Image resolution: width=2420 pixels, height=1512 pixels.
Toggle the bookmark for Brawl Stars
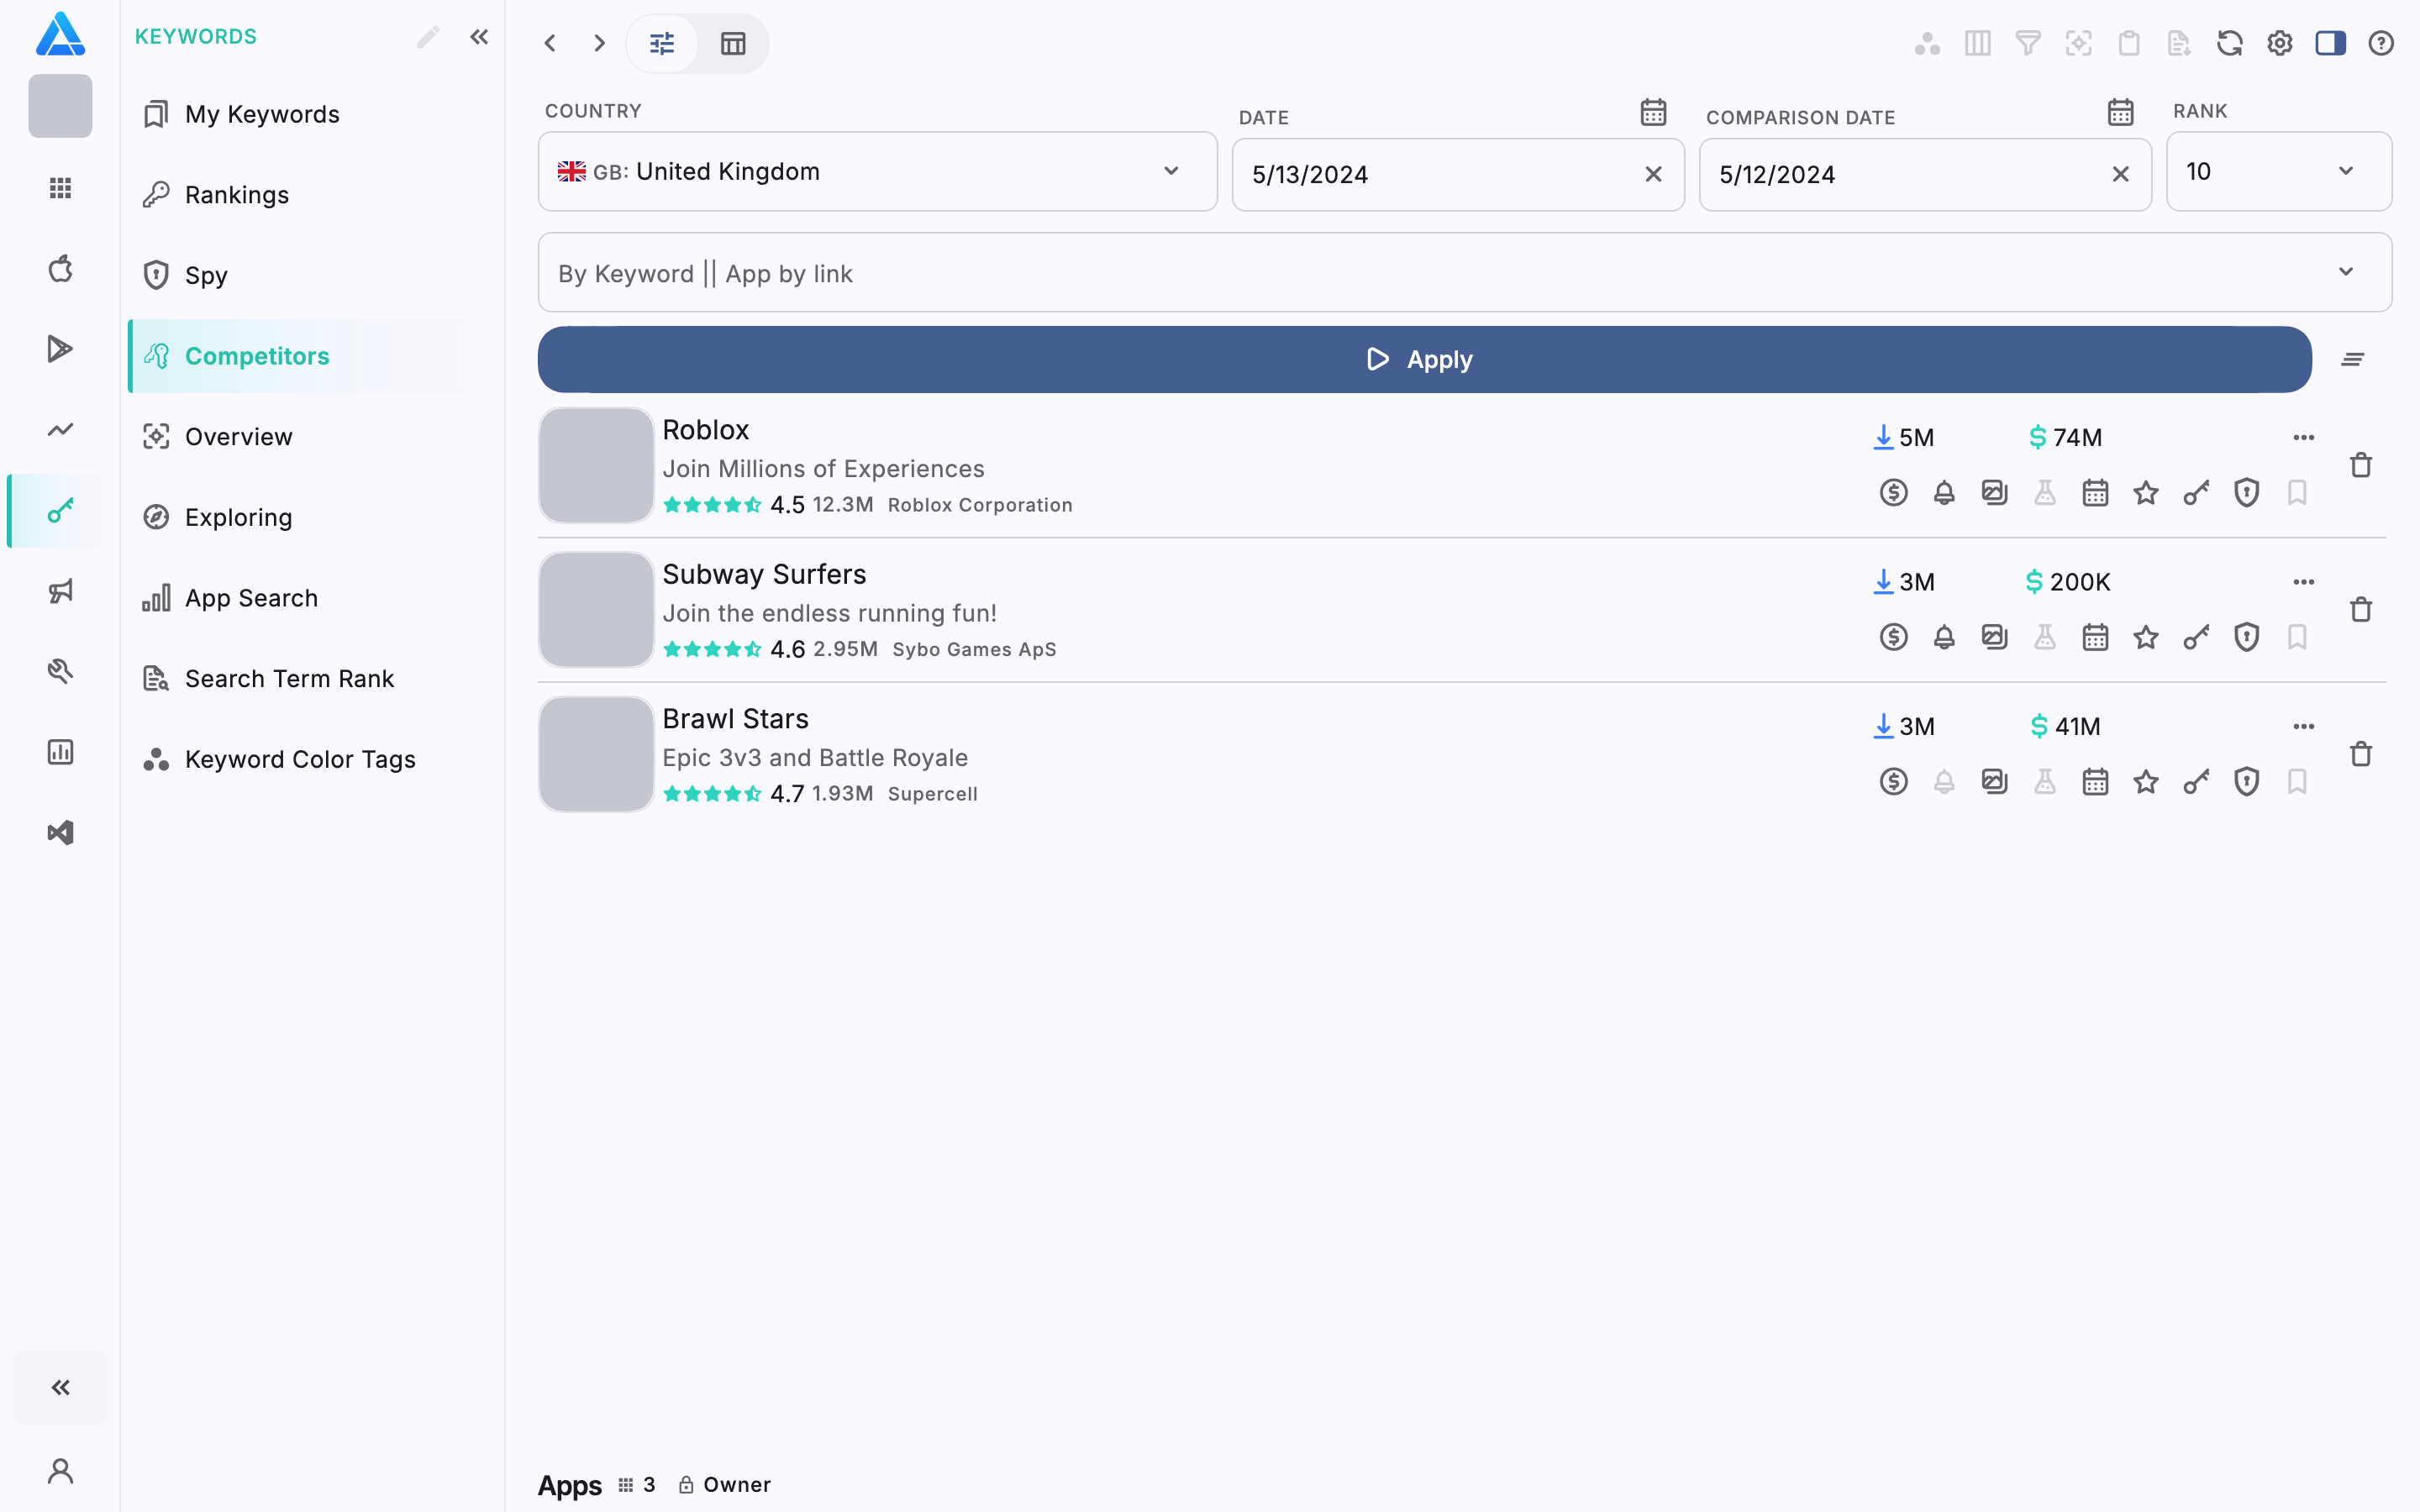pos(2297,782)
